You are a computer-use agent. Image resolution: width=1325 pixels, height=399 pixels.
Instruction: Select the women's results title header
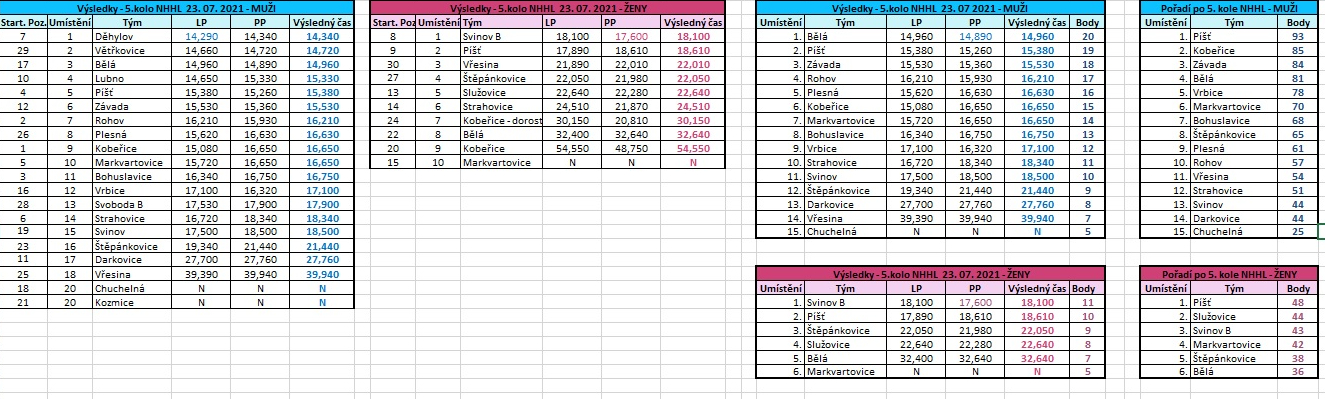click(546, 7)
